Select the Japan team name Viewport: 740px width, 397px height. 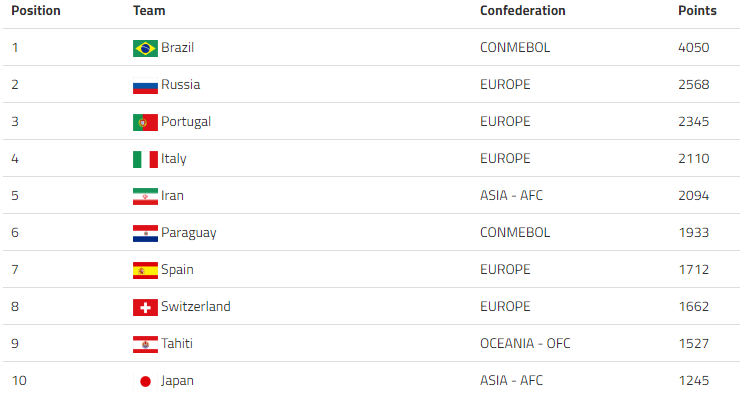pyautogui.click(x=177, y=380)
